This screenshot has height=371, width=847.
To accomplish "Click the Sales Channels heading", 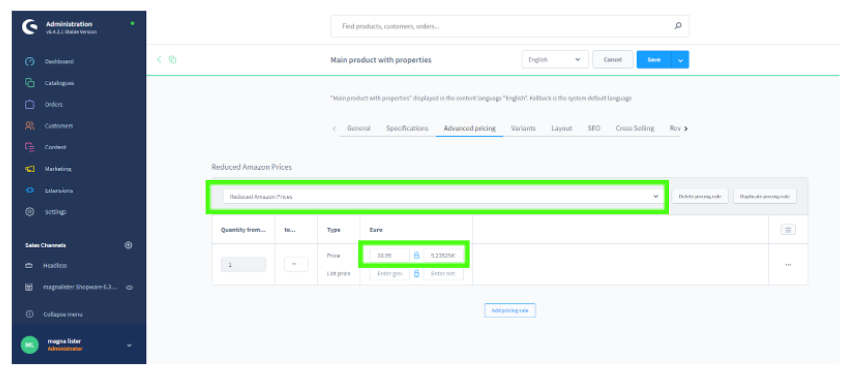I will coord(44,245).
